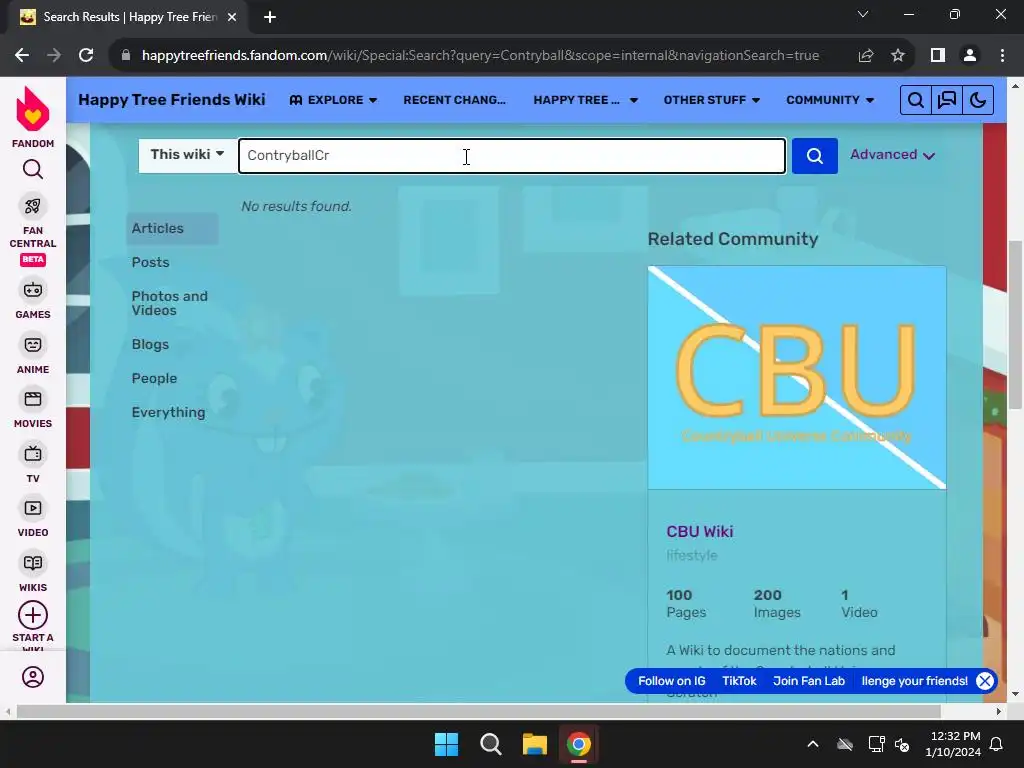Click the muted volume tray icon
Screen dimensions: 1024x768
(902, 744)
